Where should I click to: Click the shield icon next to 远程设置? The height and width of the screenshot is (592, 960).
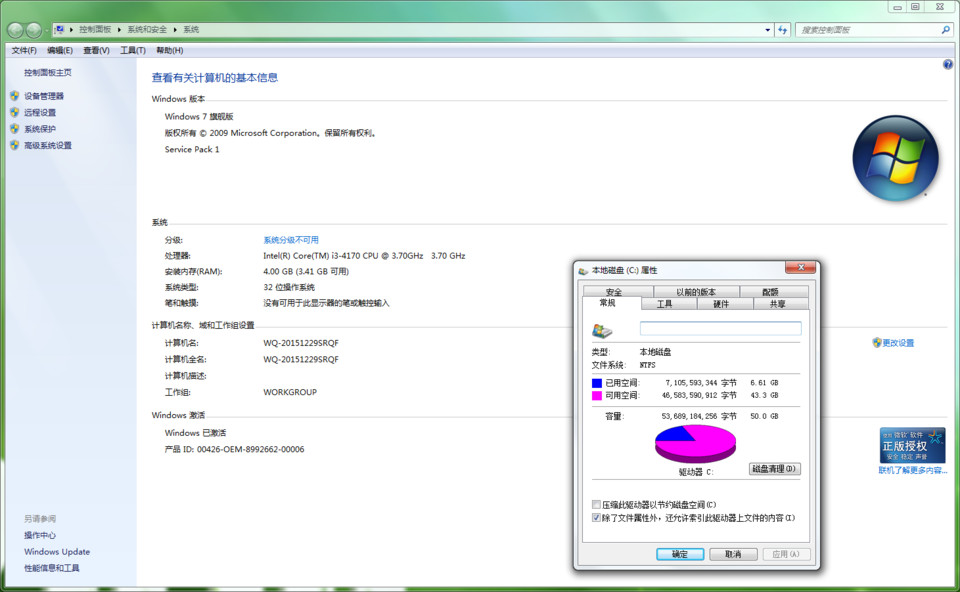click(x=14, y=113)
